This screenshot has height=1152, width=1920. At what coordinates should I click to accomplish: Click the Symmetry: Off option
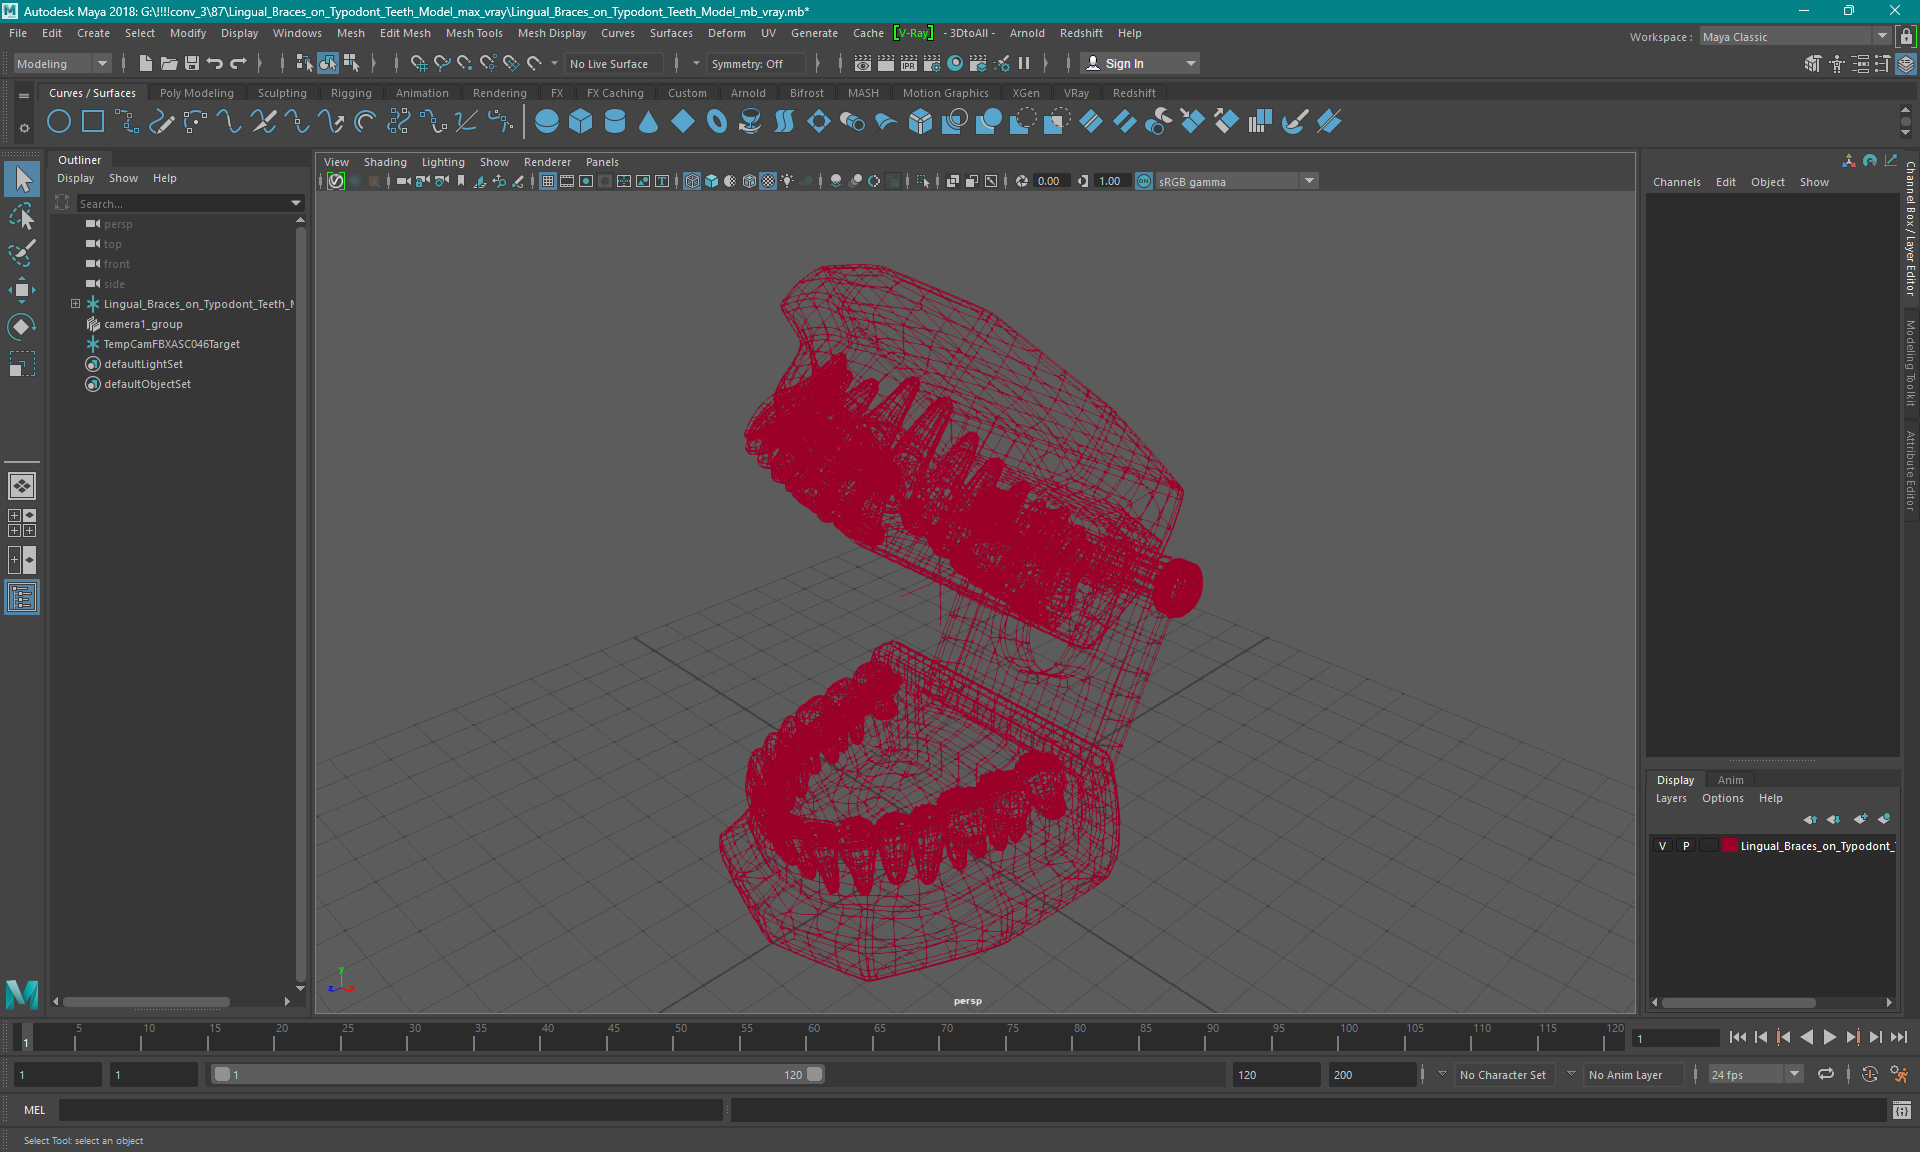tap(755, 63)
